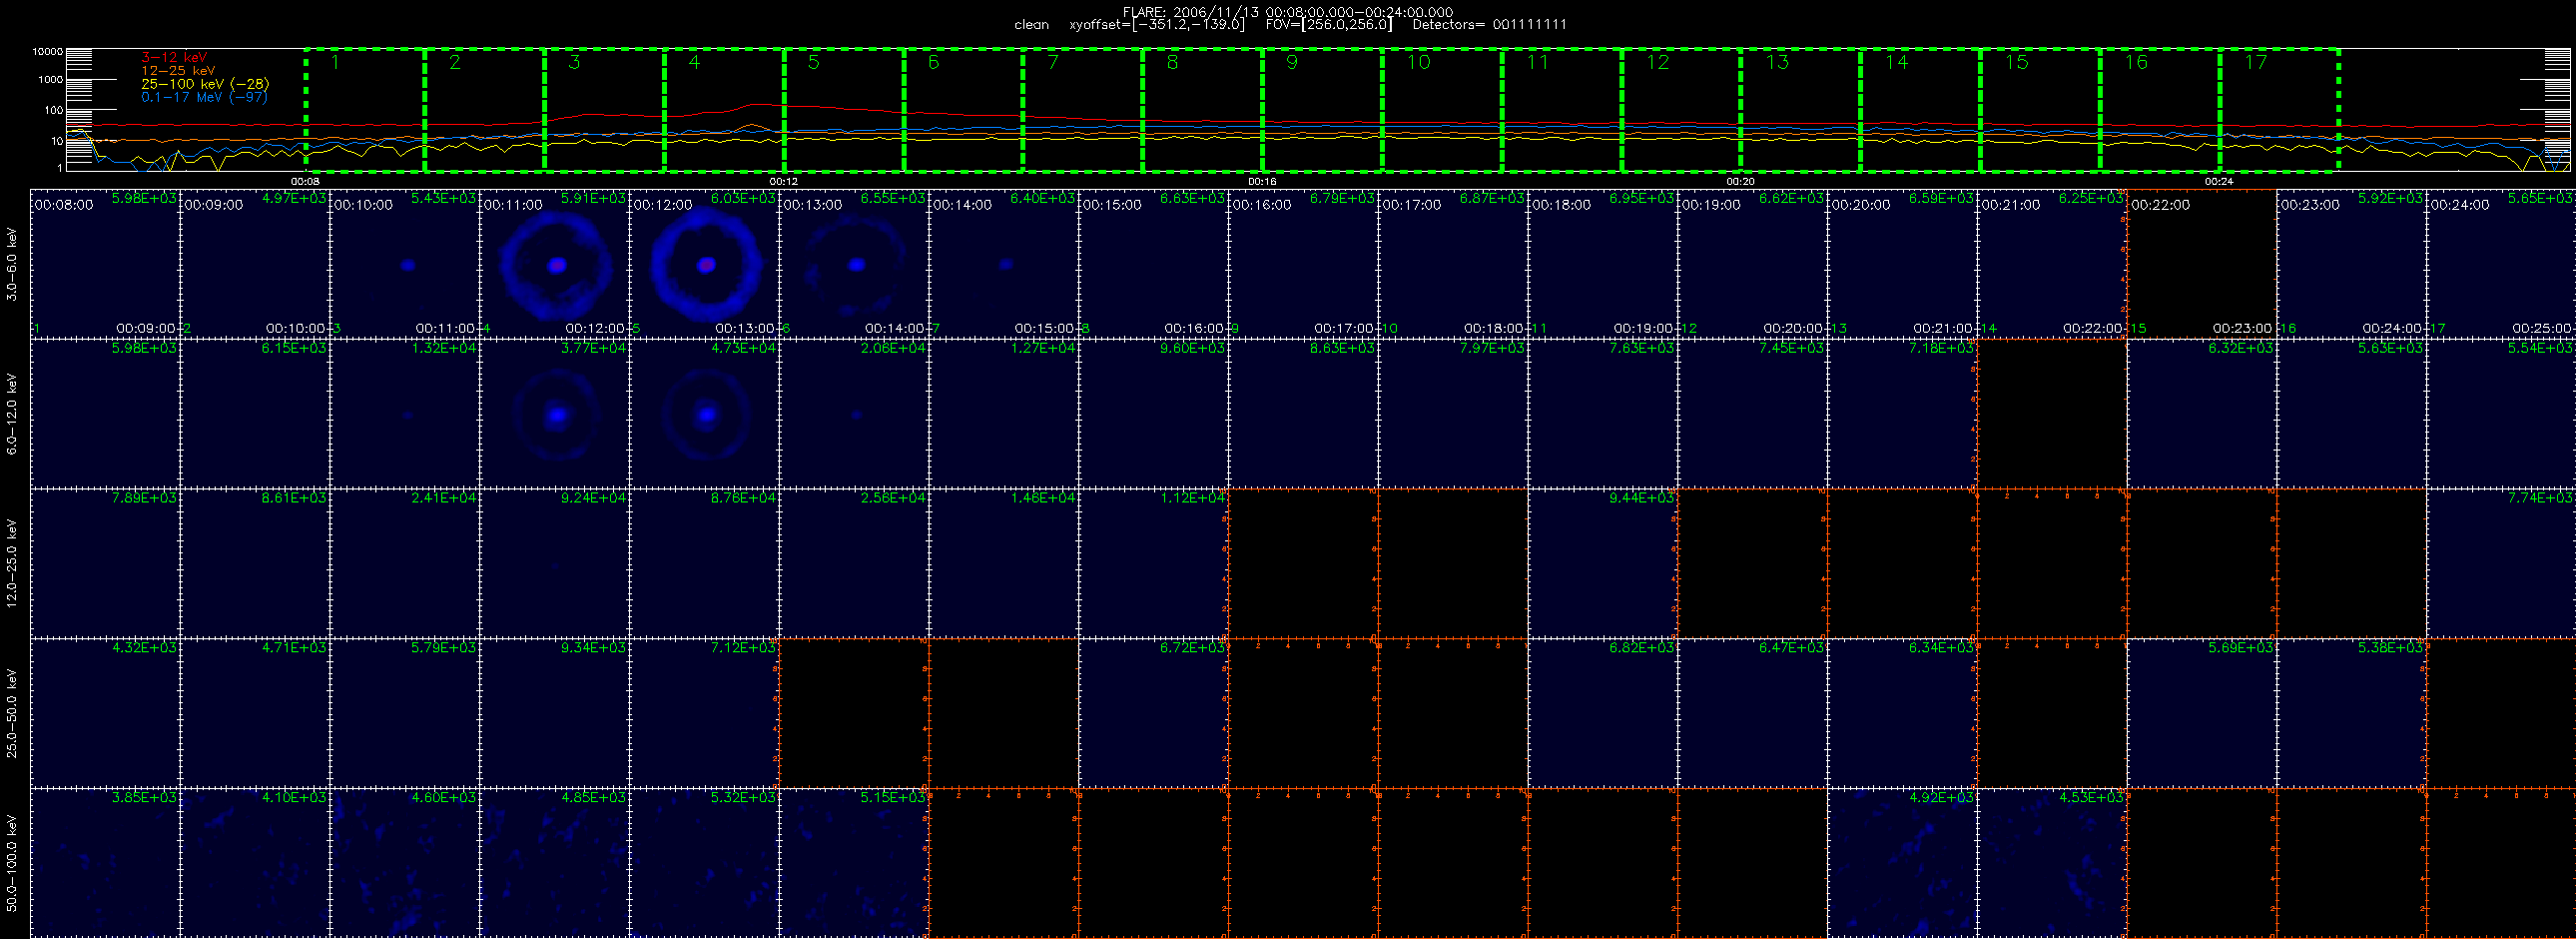Click the 12.0-25.0 keV row label
2576x939 pixels.
tap(12, 563)
